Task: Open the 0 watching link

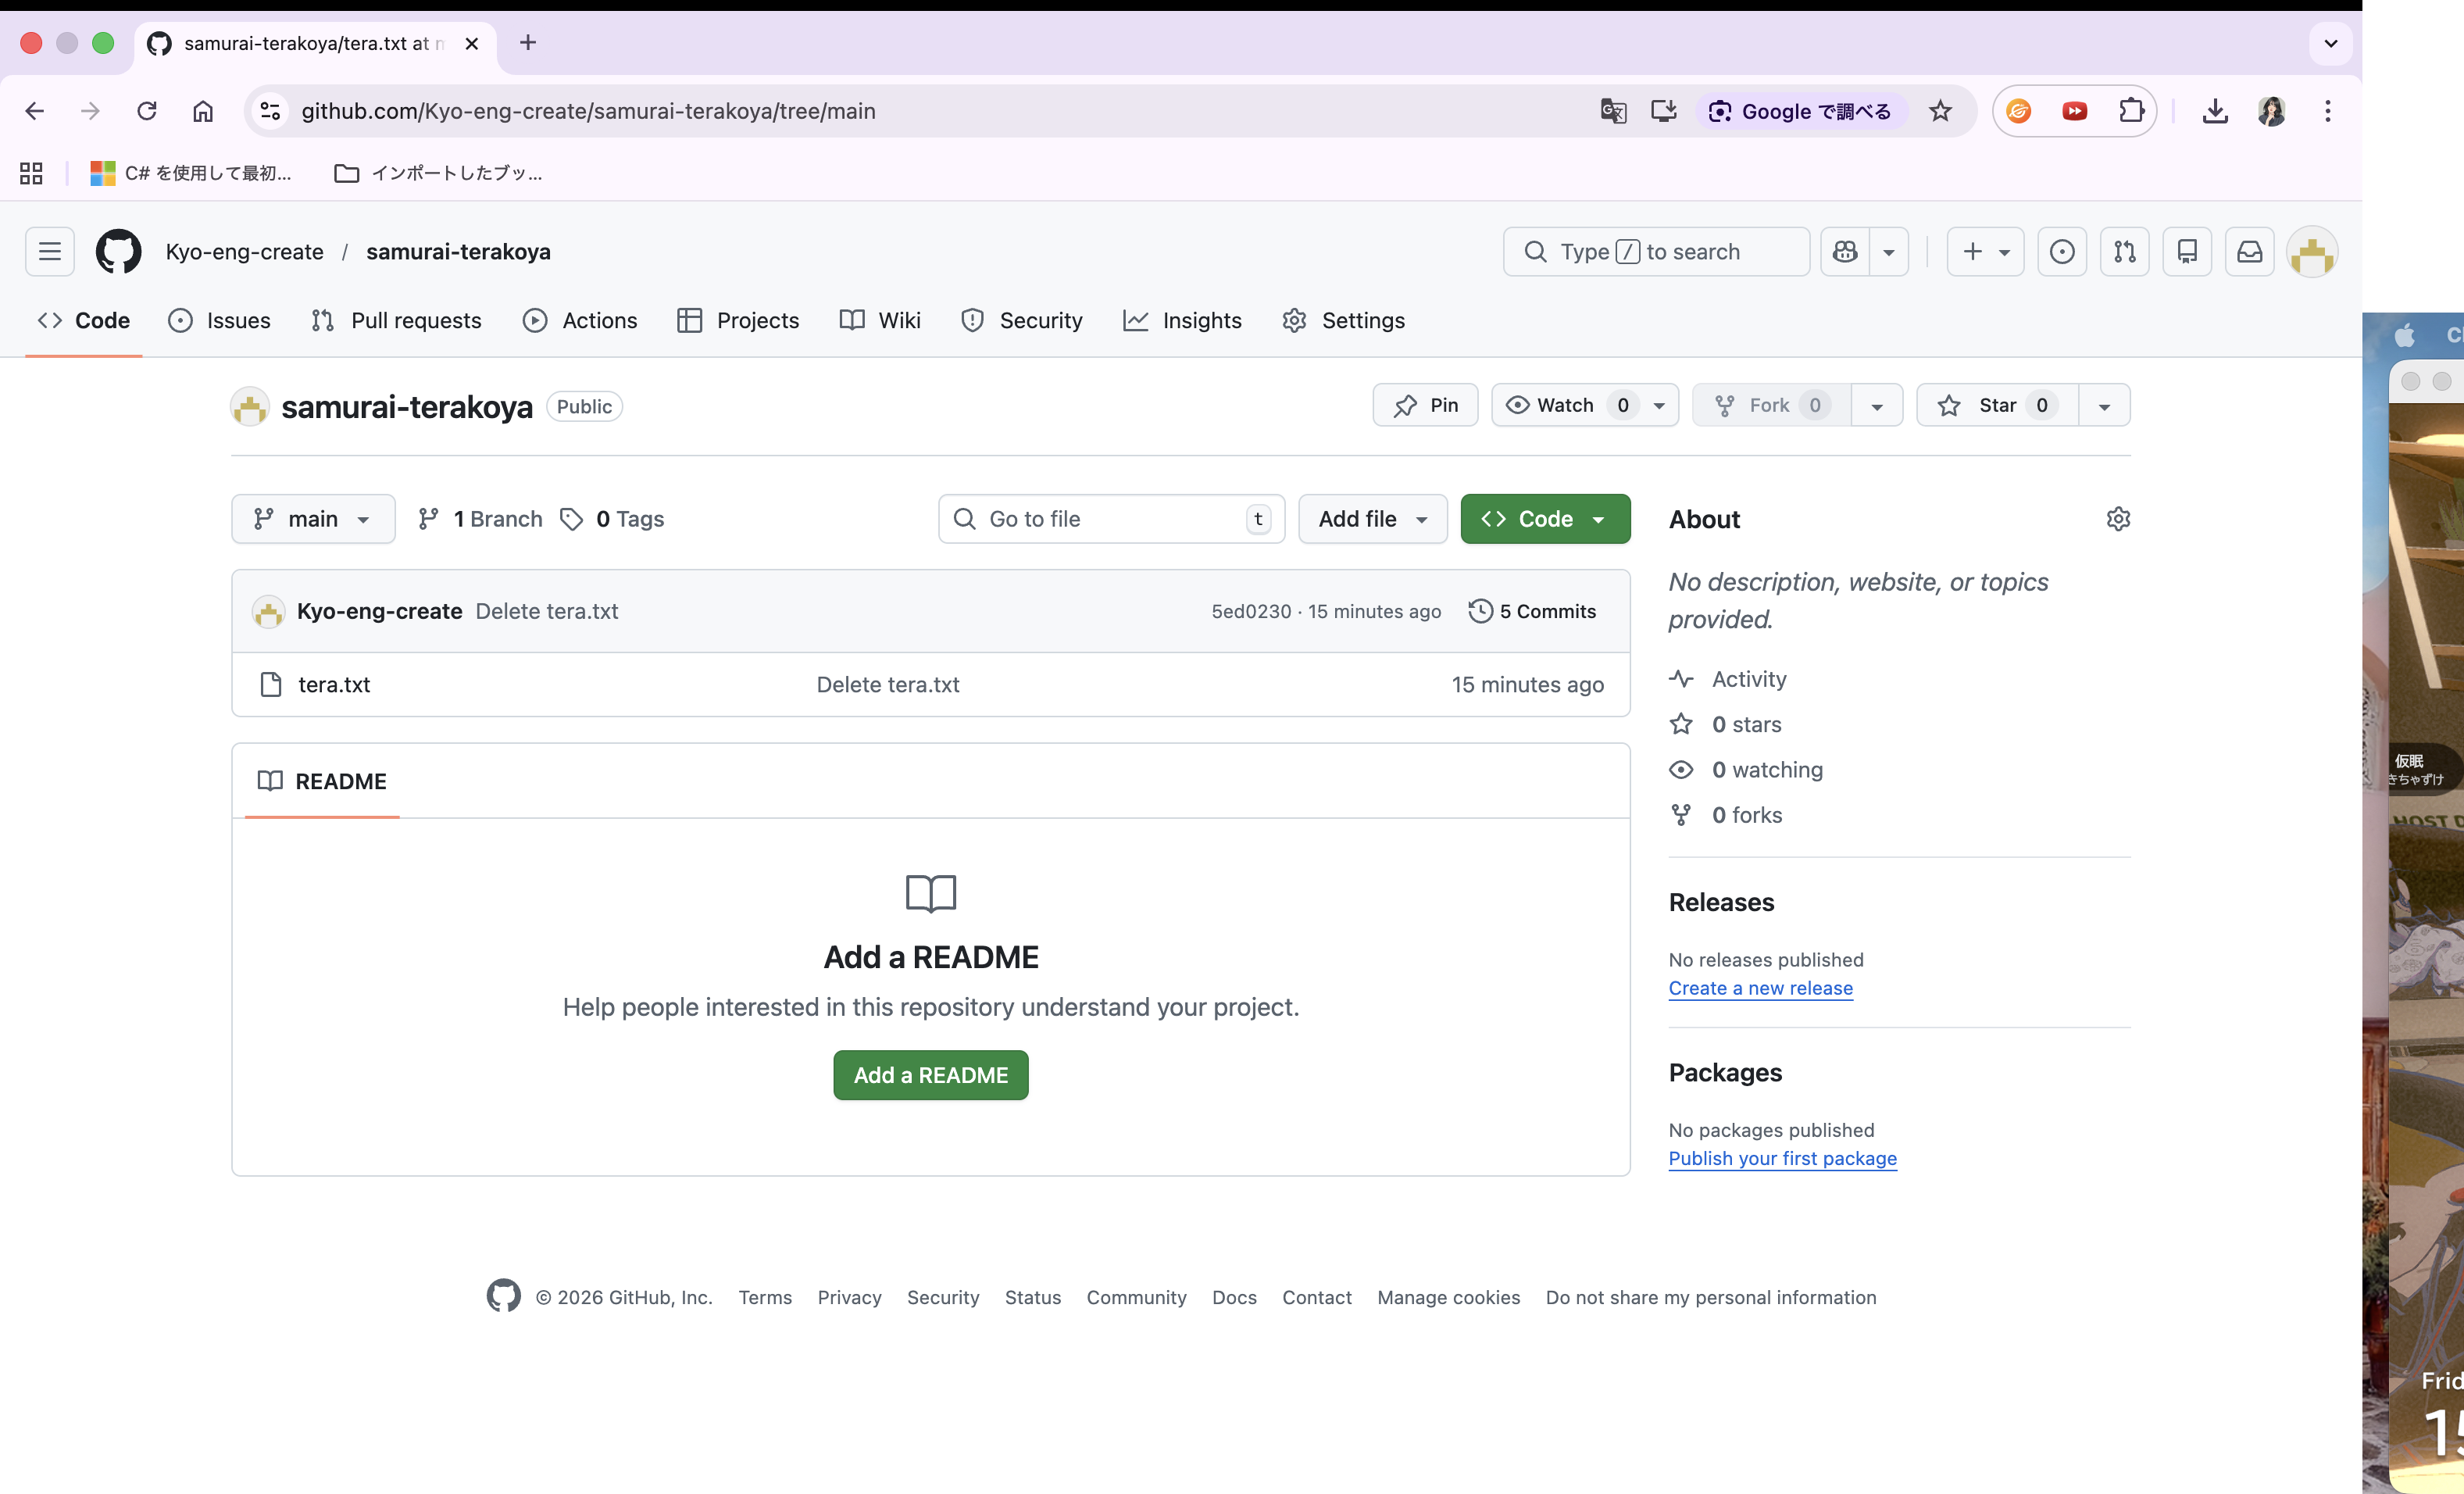Action: 1767,769
